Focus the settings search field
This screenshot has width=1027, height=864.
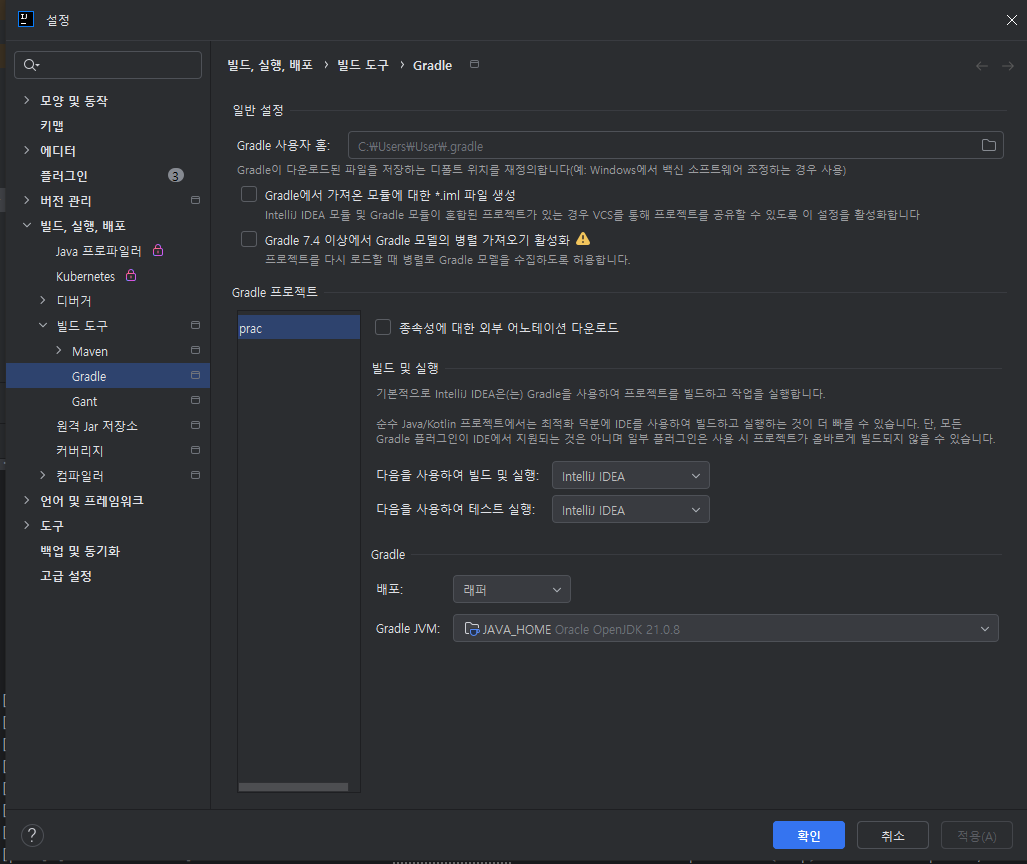coord(108,65)
